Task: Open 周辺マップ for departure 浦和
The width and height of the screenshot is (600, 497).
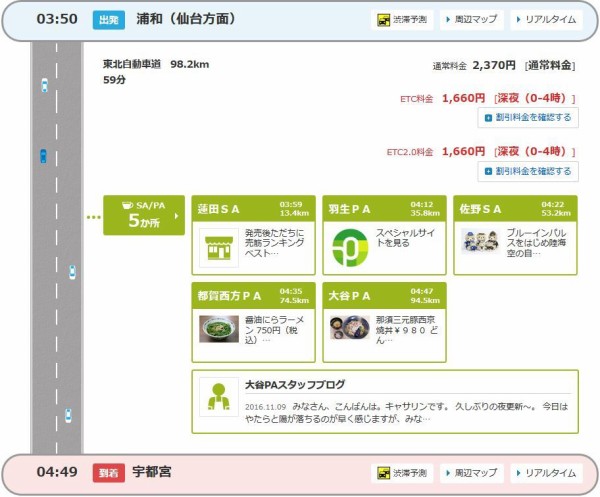Action: [x=472, y=20]
